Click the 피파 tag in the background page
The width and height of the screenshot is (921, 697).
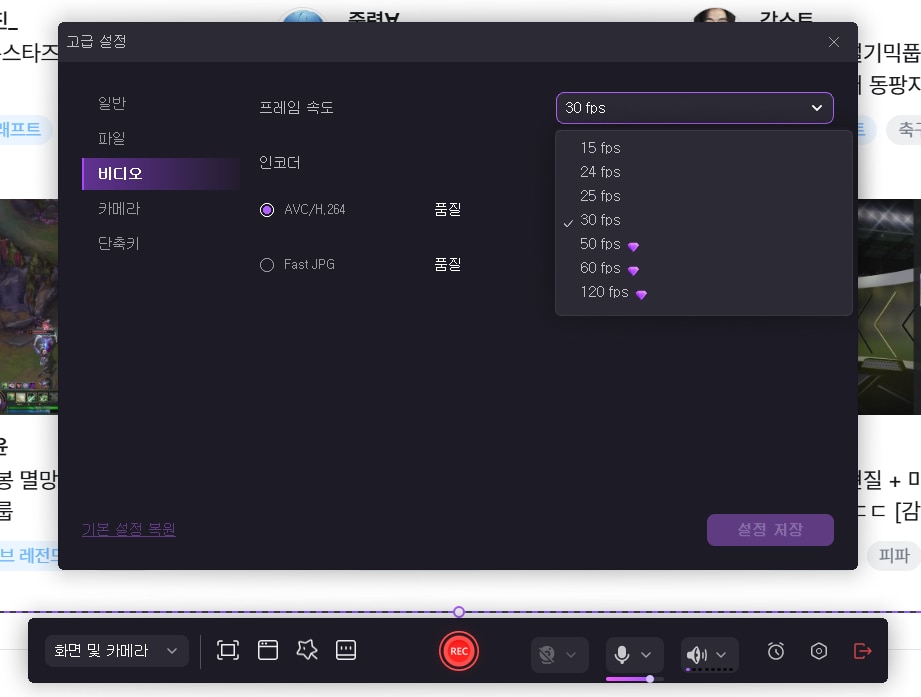(893, 555)
